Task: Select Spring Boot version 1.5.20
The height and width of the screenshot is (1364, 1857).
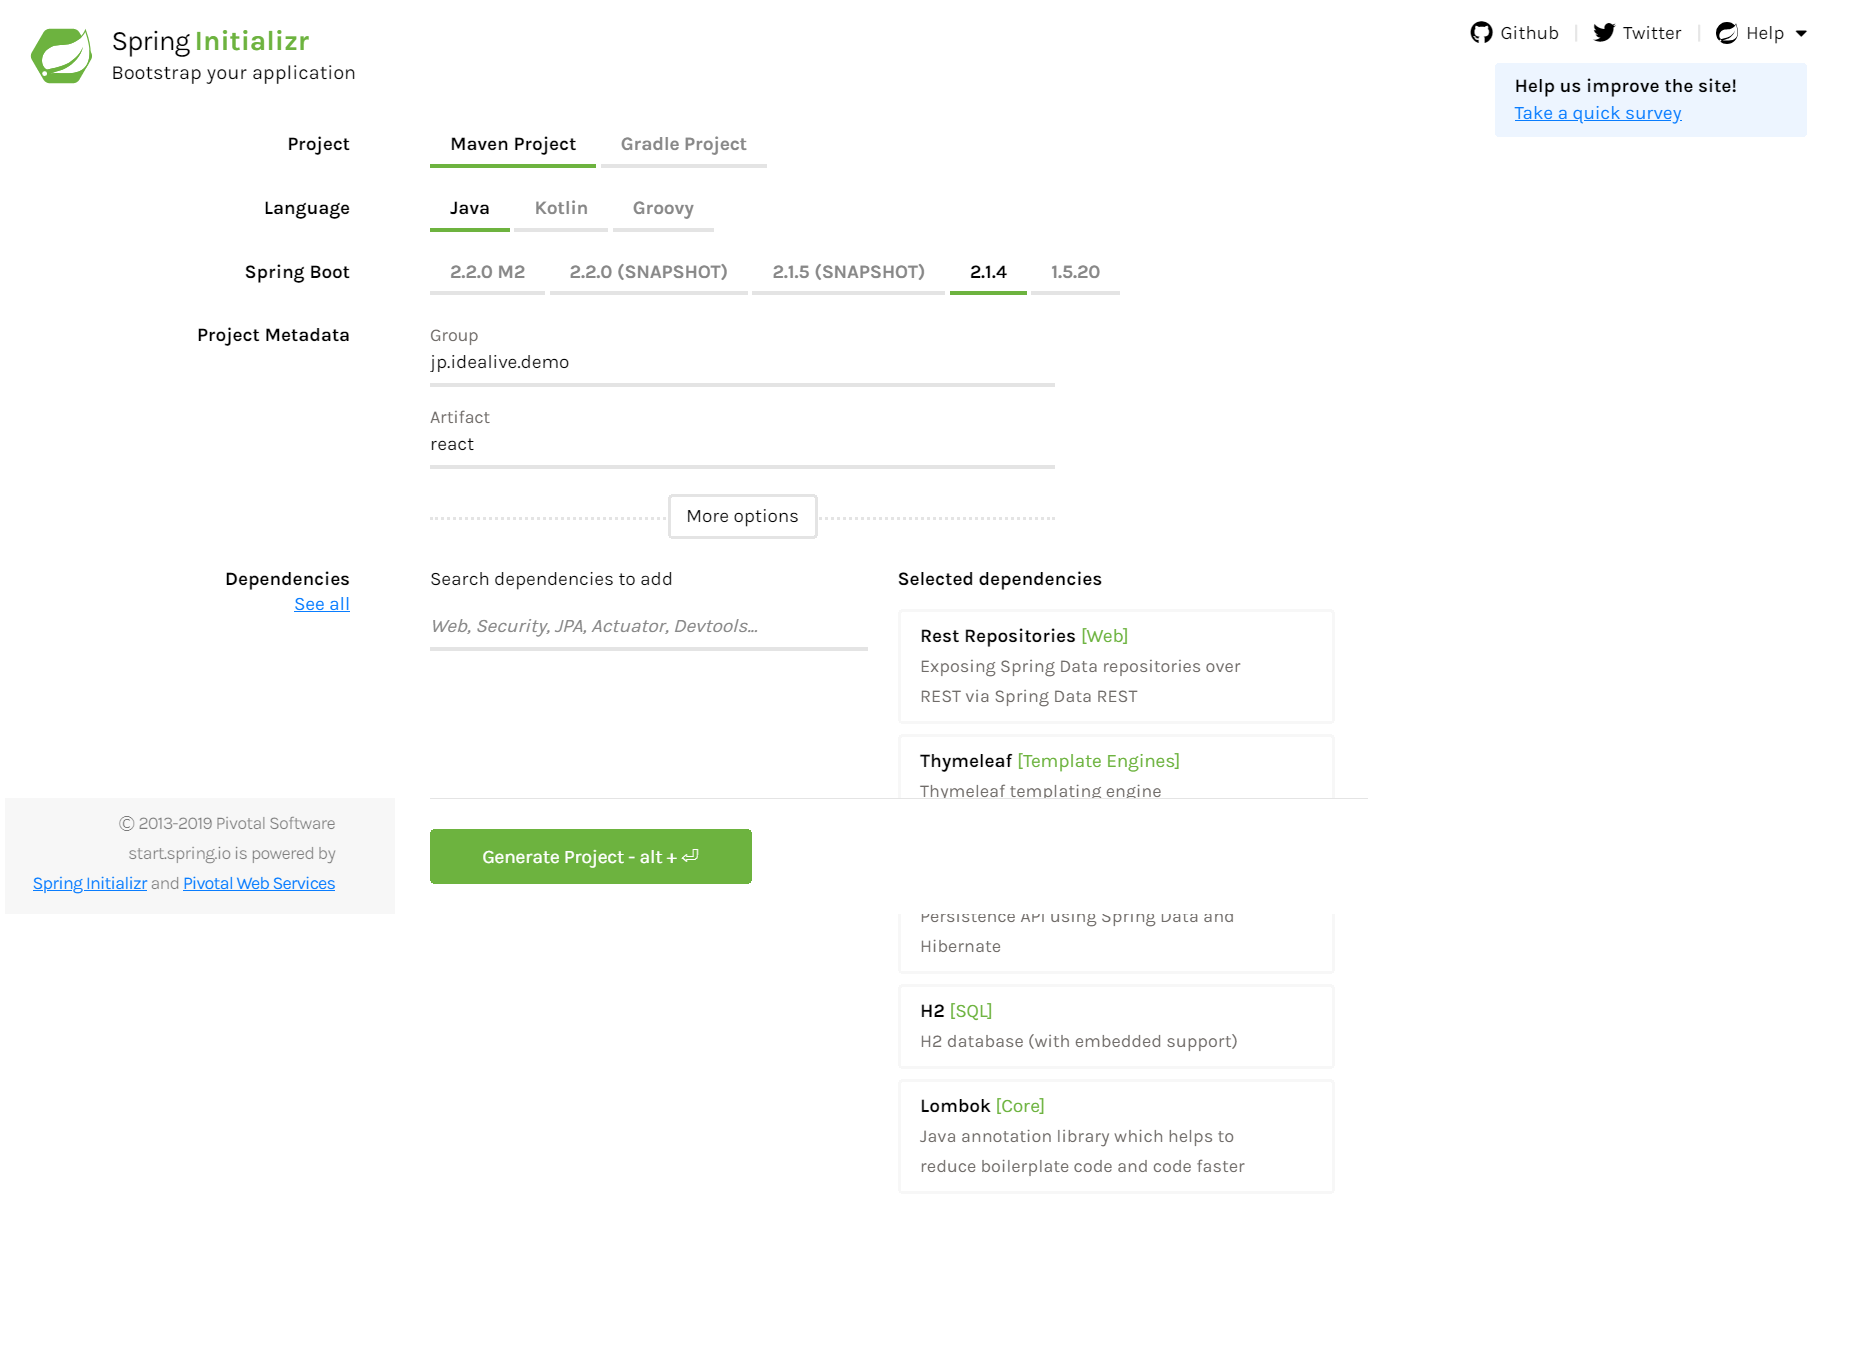Action: point(1075,271)
